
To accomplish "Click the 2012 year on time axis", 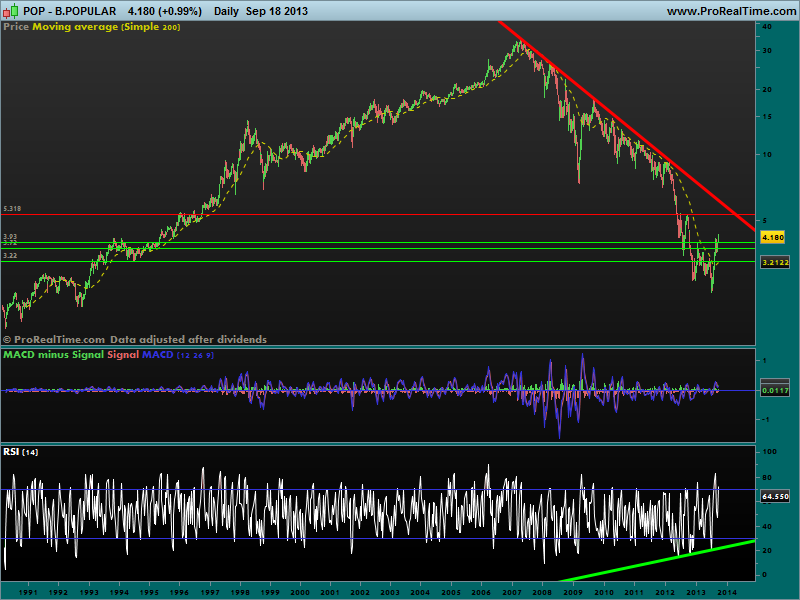I will click(664, 592).
